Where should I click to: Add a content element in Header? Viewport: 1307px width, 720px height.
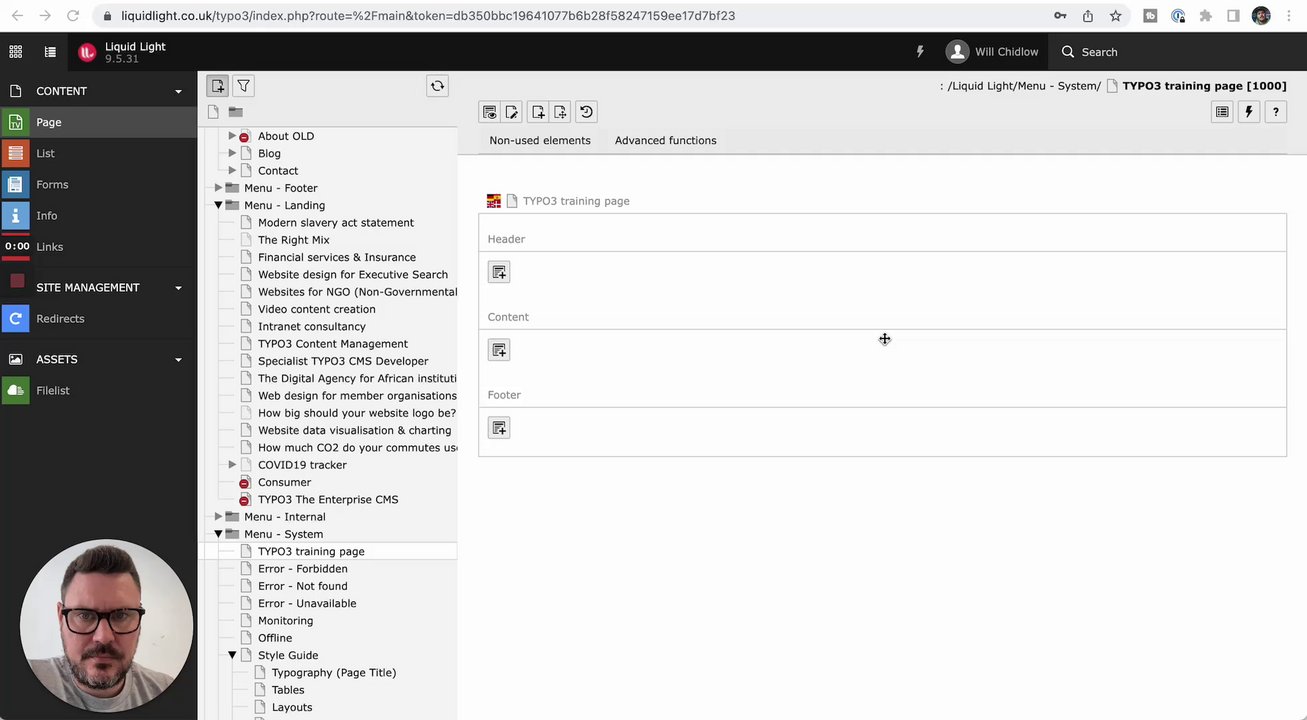coord(499,272)
